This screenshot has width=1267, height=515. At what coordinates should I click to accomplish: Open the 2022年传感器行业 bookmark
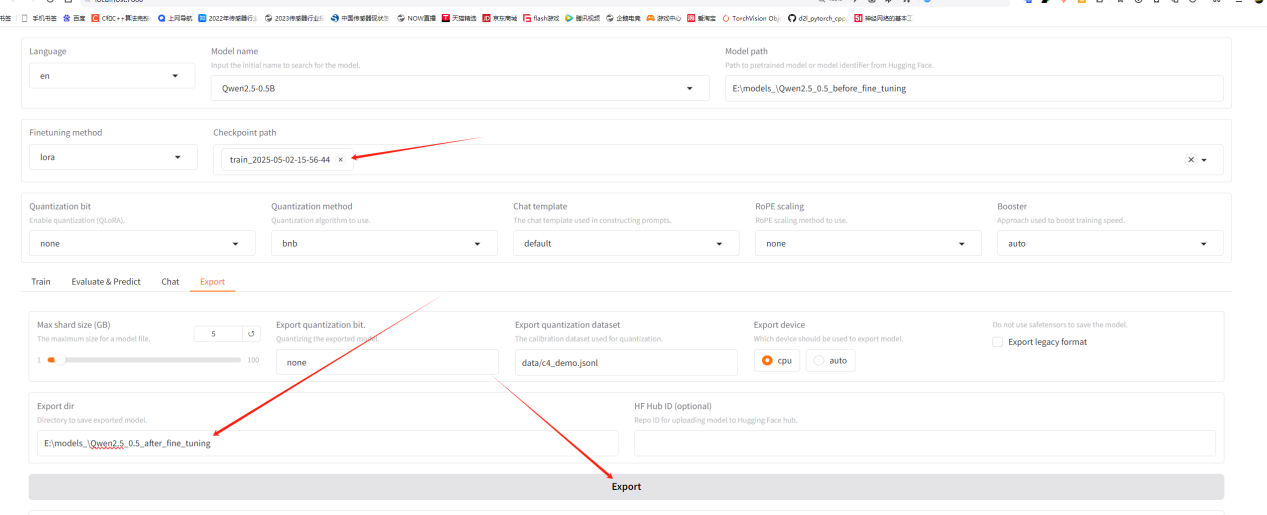[228, 18]
